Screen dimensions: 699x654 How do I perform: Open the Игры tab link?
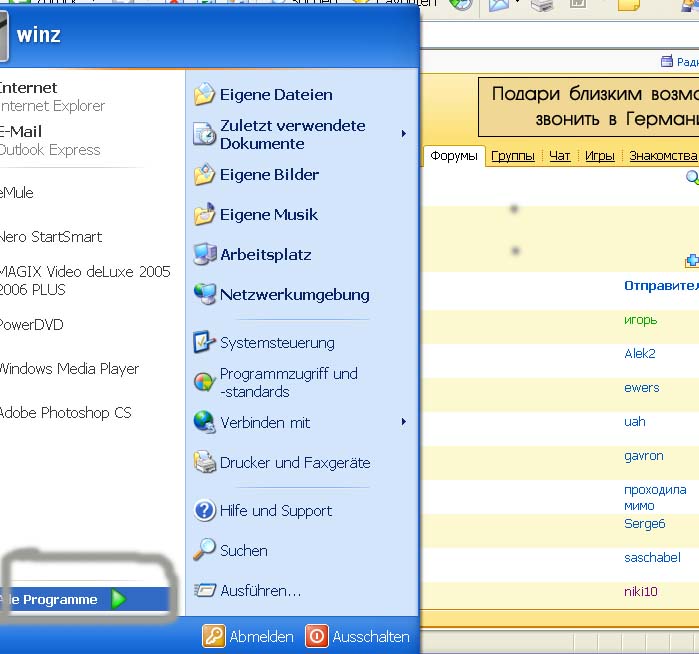pyautogui.click(x=600, y=156)
